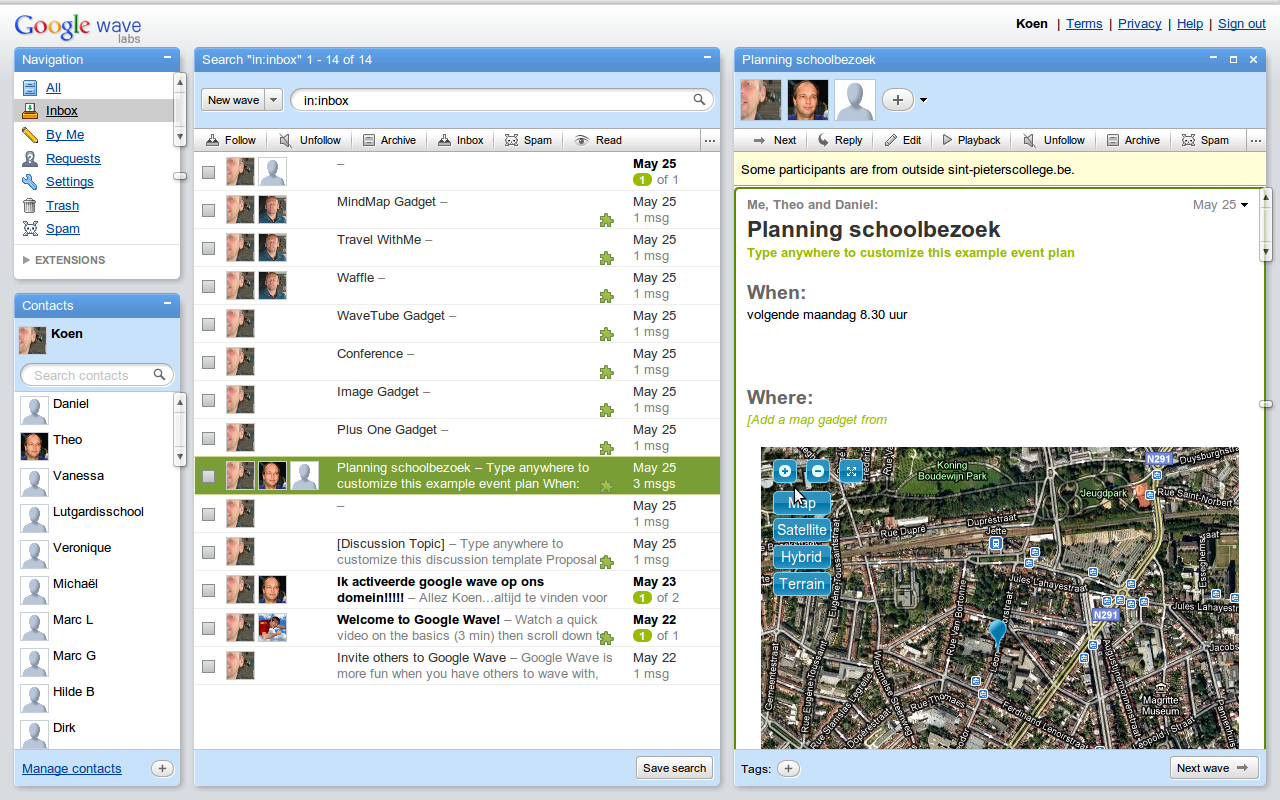Open Spam folder in Navigation panel
Image resolution: width=1280 pixels, height=800 pixels.
[x=62, y=229]
